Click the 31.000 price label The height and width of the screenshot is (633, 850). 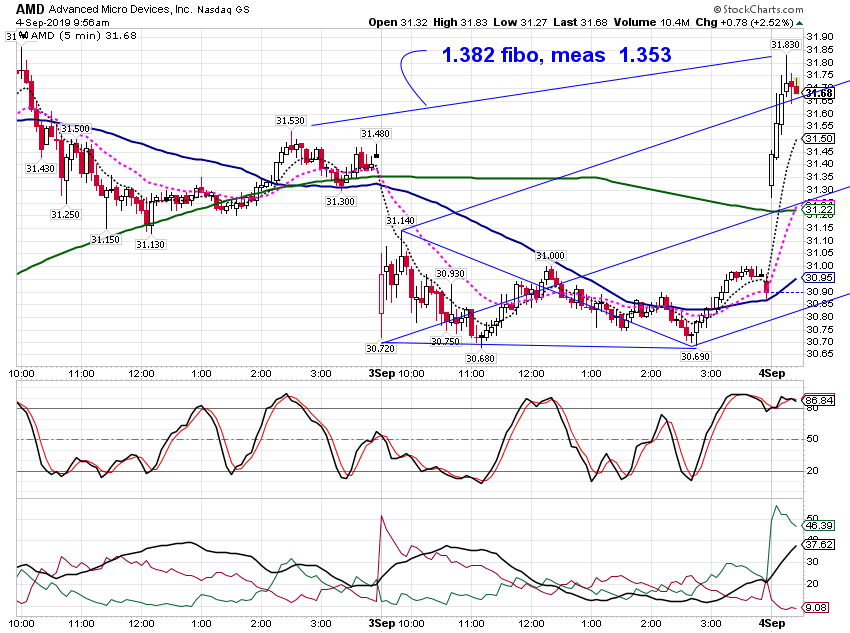coord(550,256)
